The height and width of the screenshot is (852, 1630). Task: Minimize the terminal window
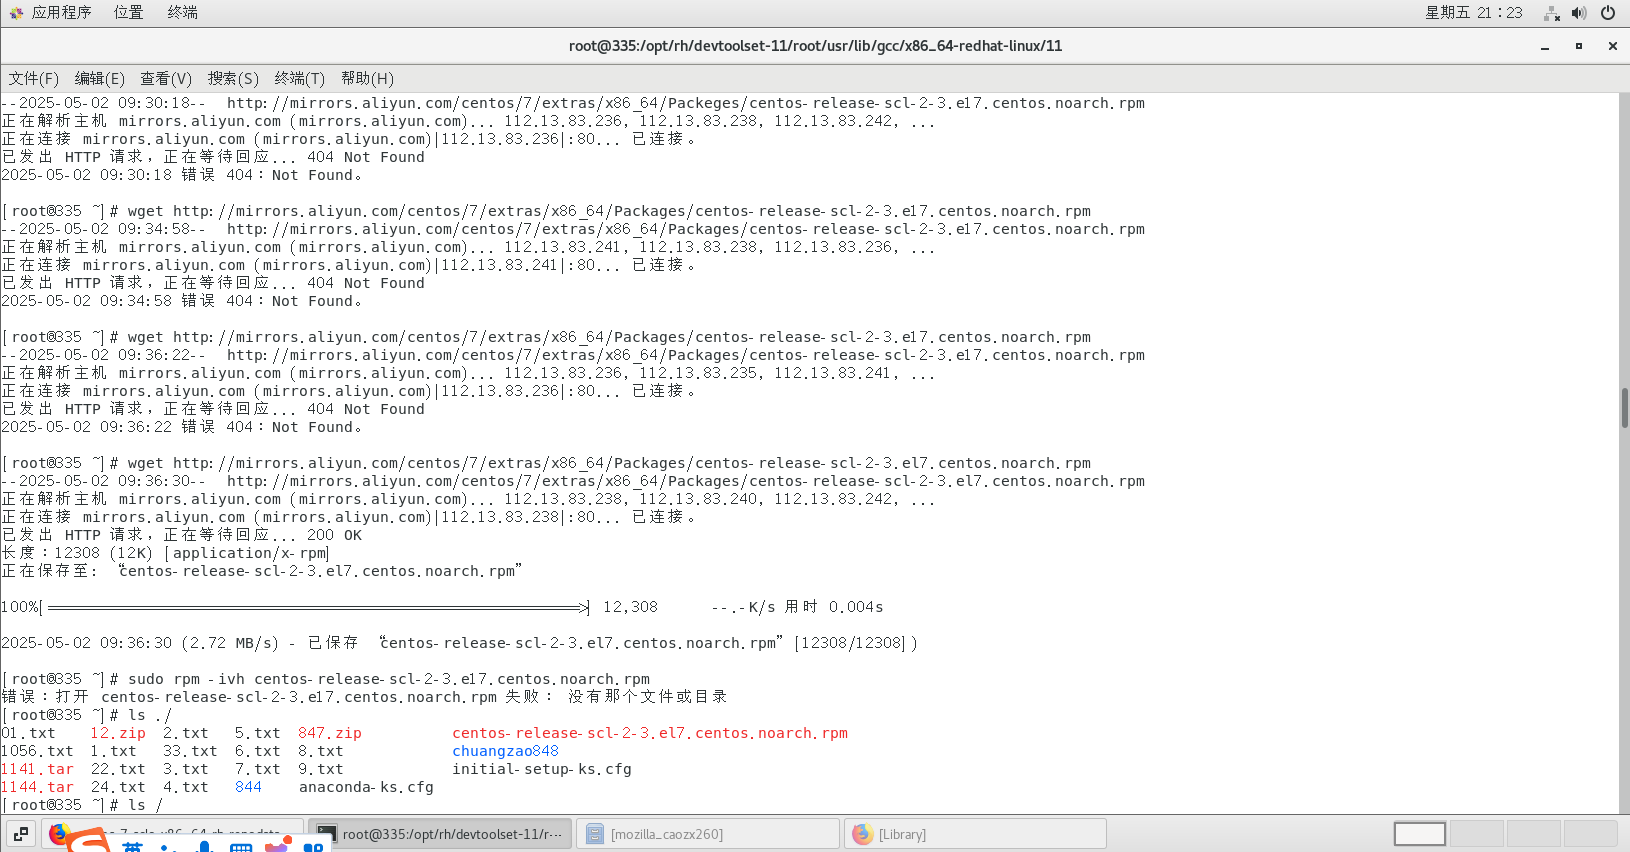coord(1545,46)
